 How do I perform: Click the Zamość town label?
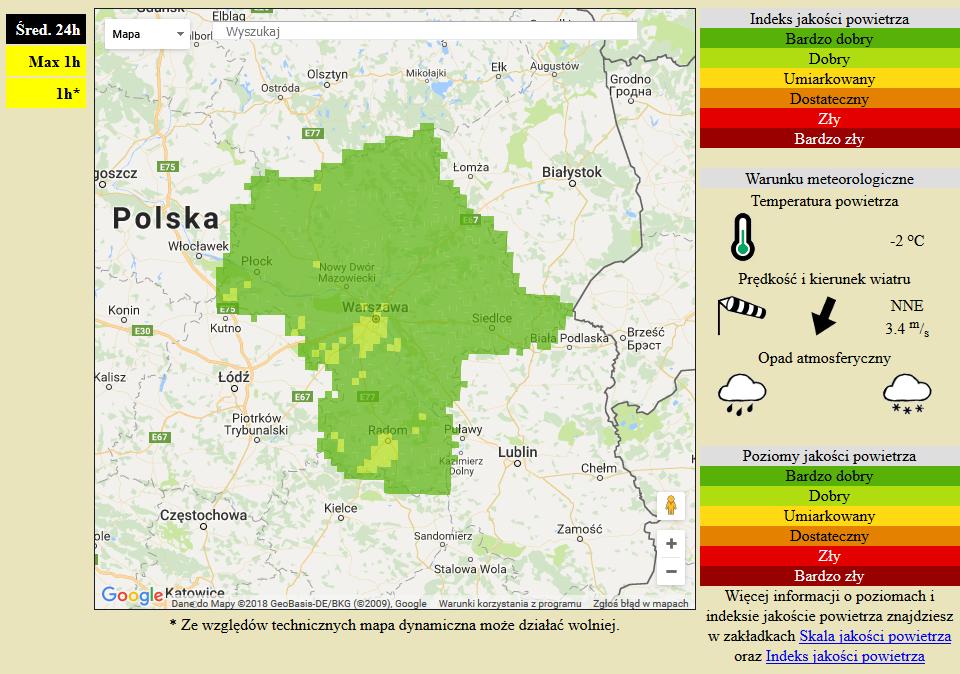(x=579, y=529)
